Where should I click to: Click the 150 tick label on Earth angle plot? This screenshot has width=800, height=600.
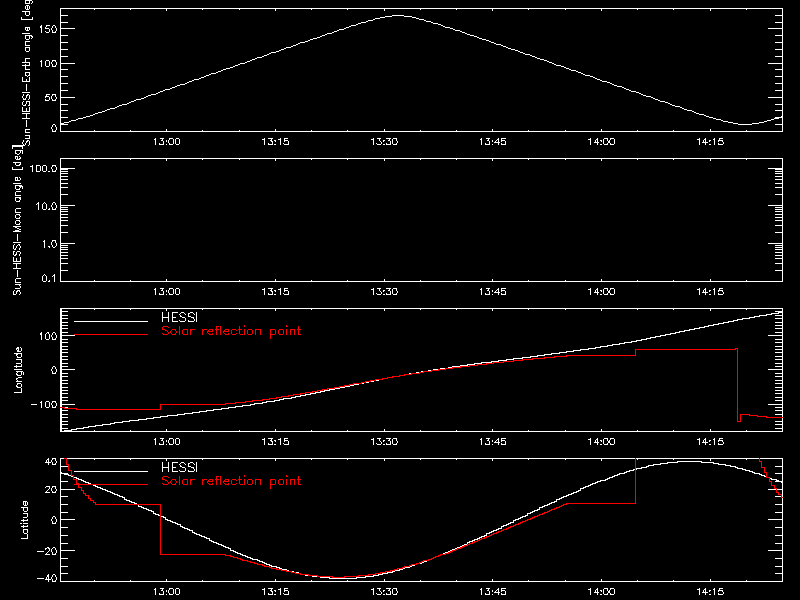(48, 29)
